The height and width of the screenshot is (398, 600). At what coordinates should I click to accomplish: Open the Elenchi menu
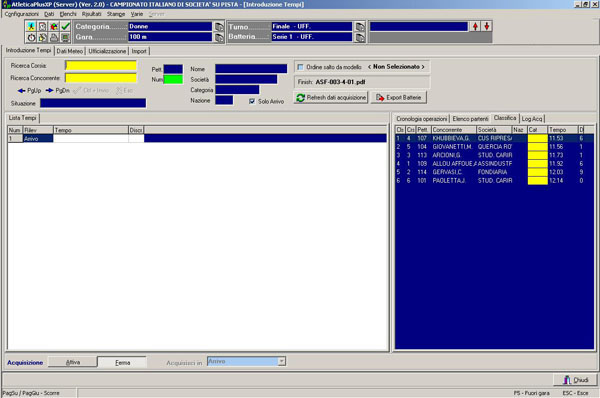(68, 14)
